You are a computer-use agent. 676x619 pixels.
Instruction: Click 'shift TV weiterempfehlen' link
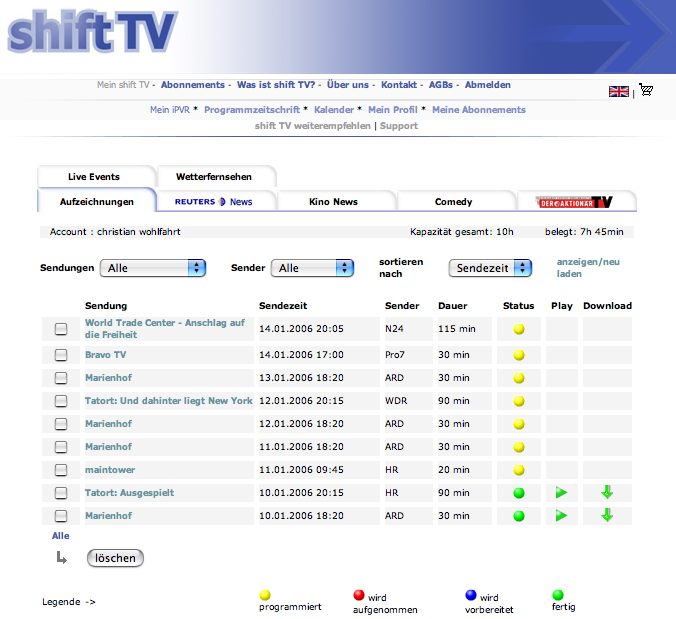(x=313, y=126)
